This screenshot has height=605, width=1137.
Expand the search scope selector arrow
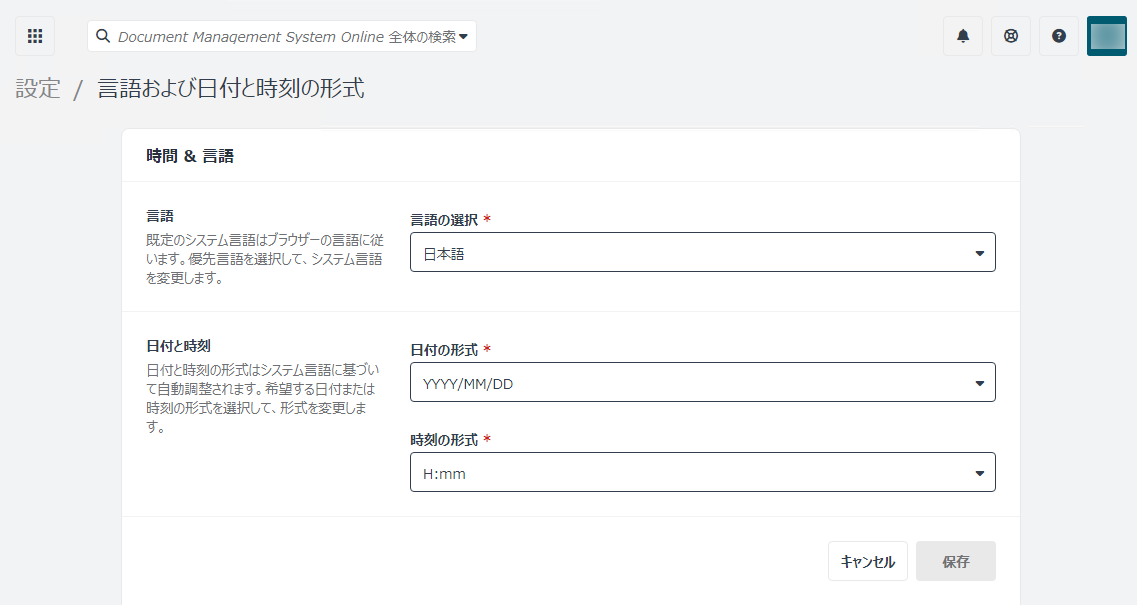(466, 35)
